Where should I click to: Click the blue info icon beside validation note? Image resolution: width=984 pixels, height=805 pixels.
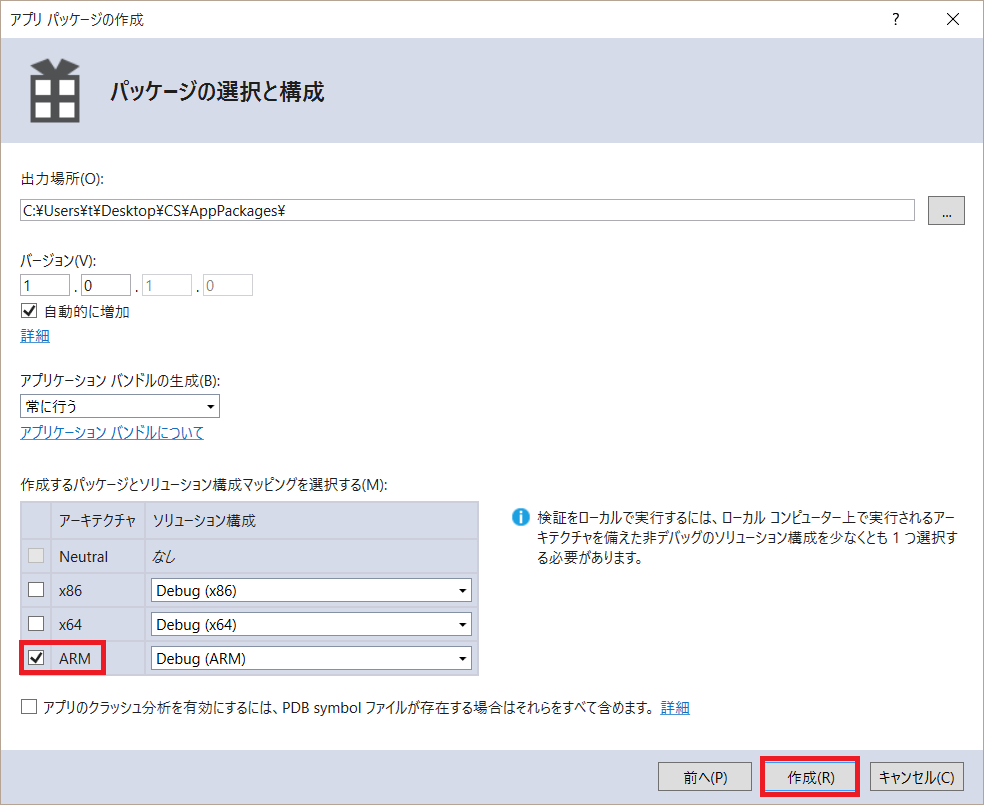click(520, 517)
